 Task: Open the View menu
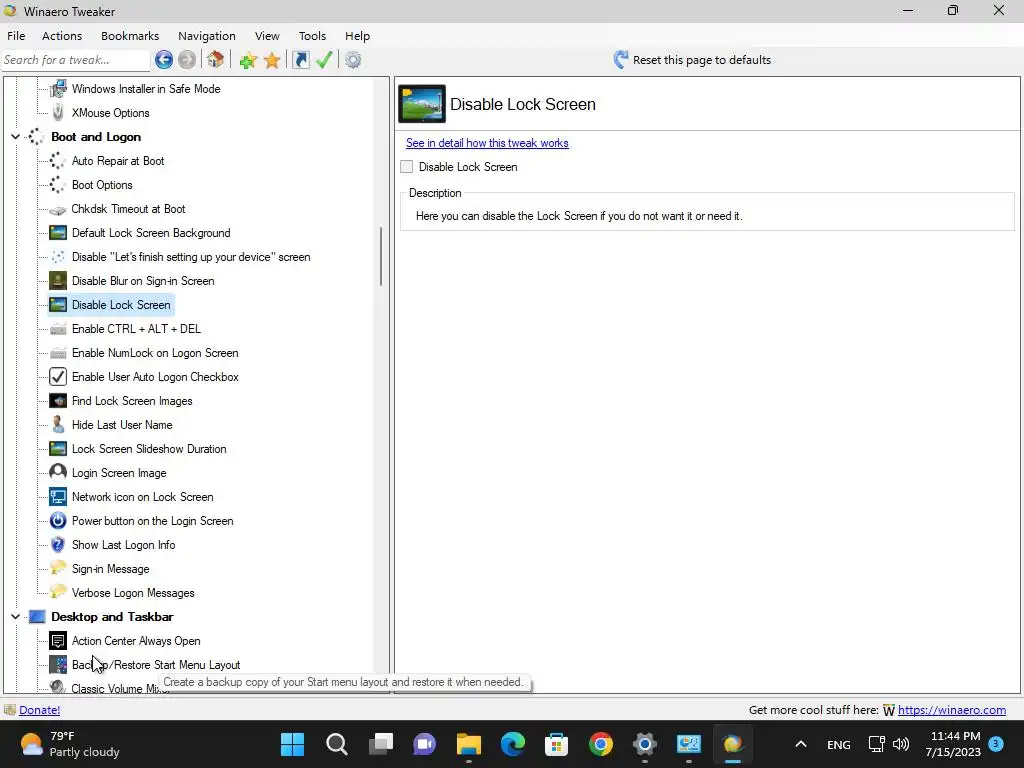pos(267,36)
